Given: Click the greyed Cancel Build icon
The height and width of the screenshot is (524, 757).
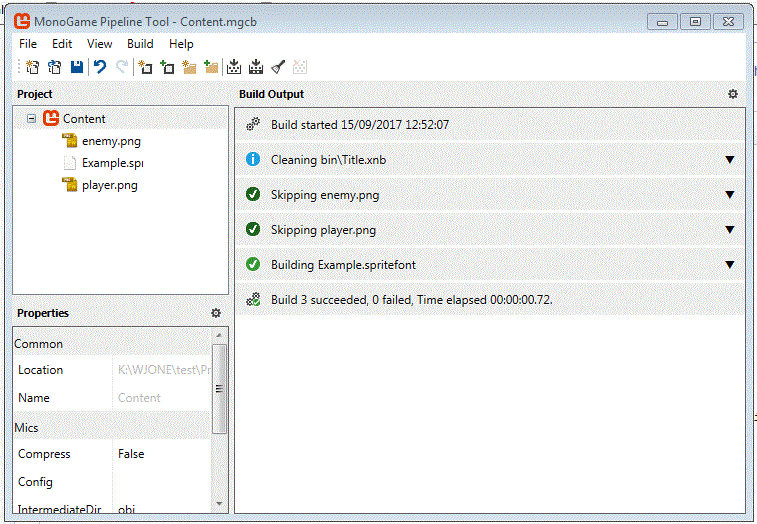Looking at the screenshot, I should [300, 67].
